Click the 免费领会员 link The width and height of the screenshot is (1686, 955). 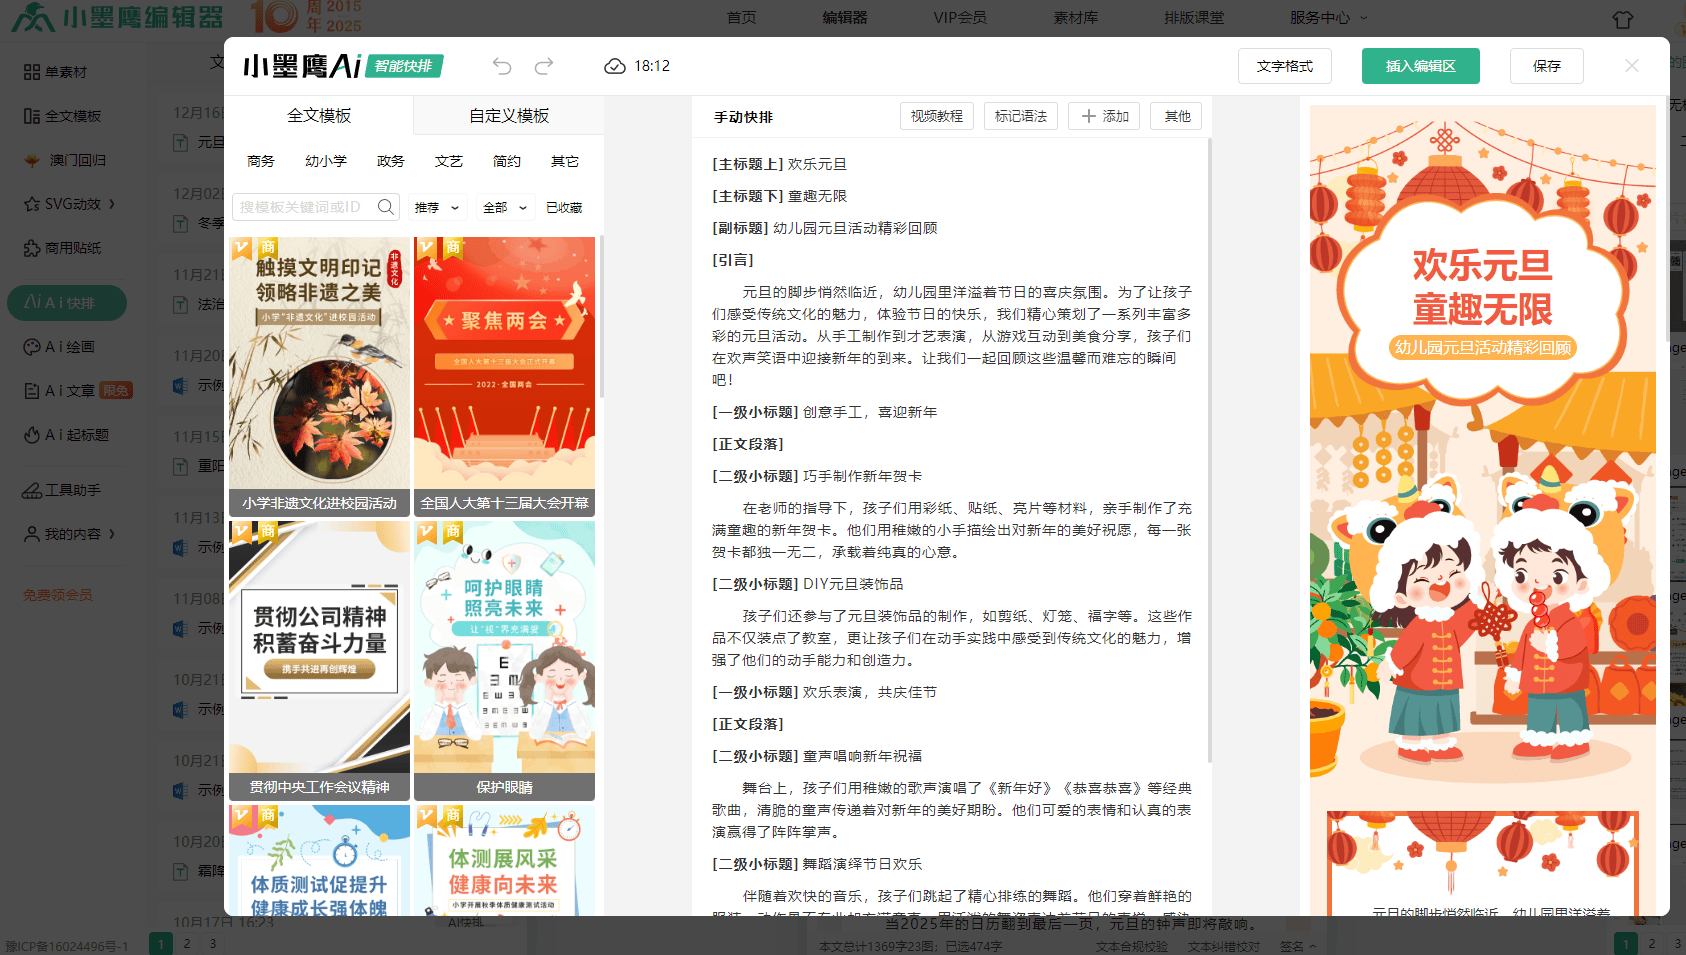click(x=58, y=595)
